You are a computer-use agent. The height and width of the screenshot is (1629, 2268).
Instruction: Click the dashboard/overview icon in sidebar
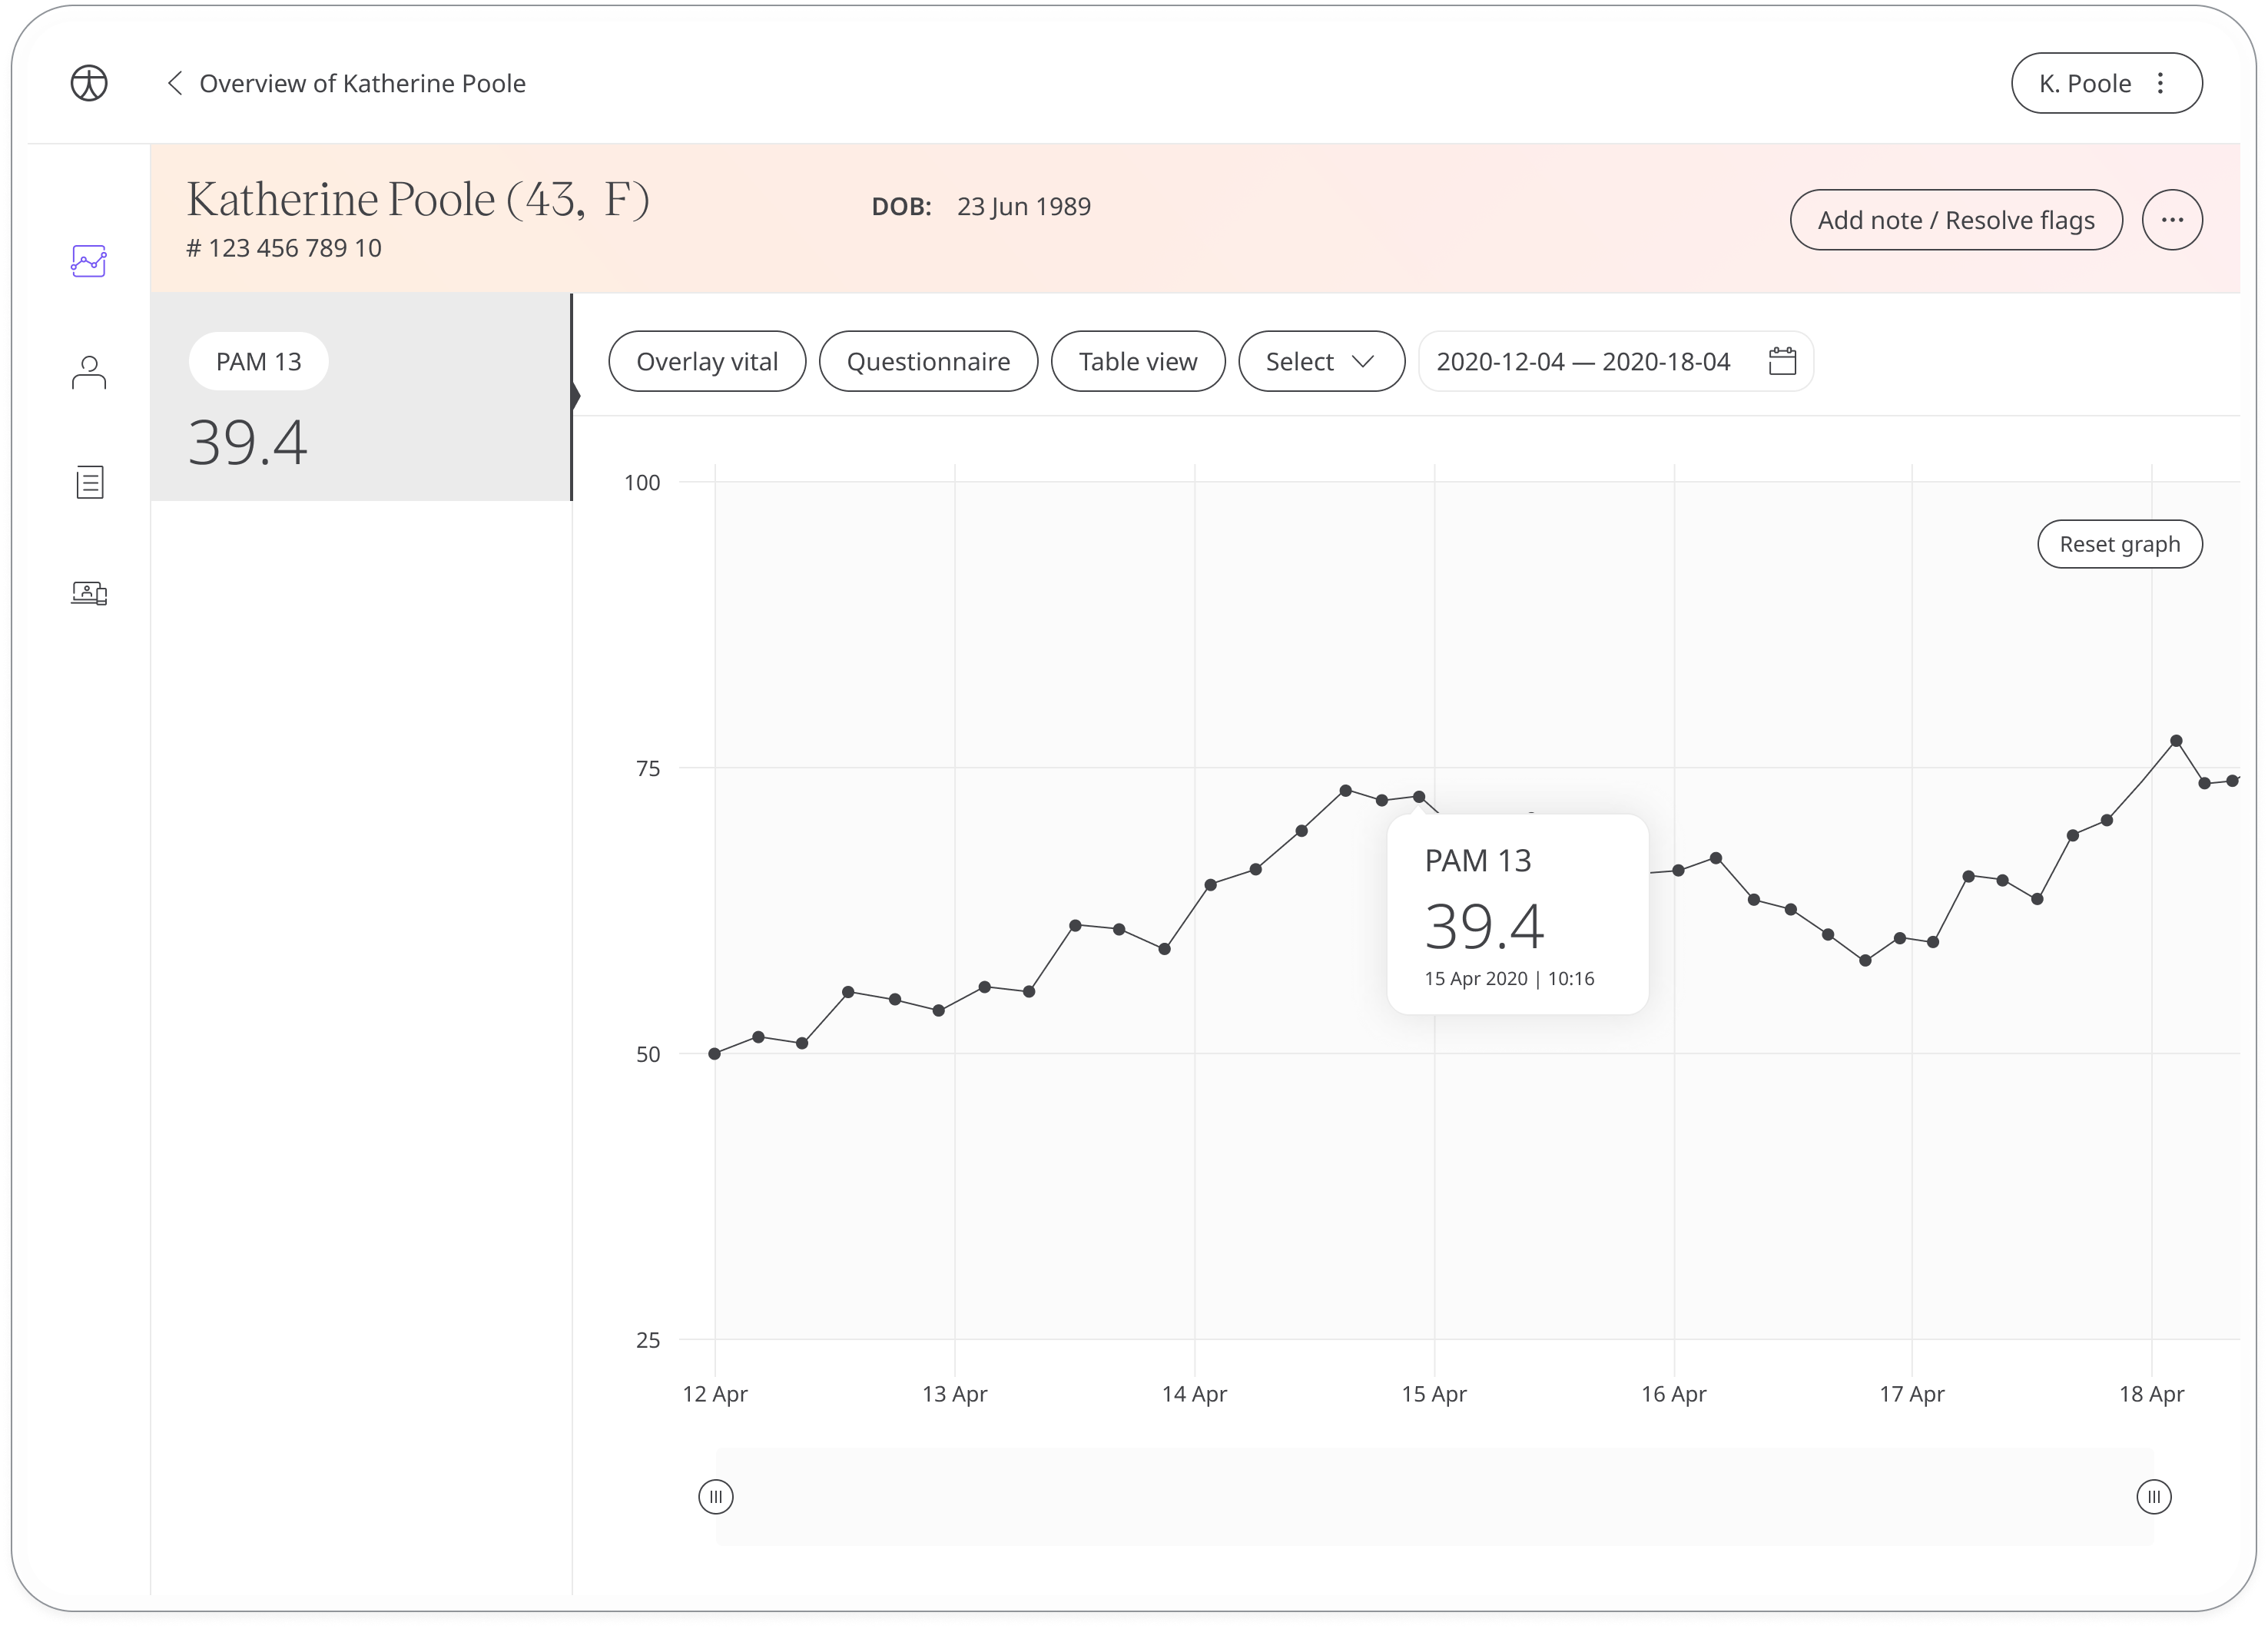pyautogui.click(x=88, y=260)
